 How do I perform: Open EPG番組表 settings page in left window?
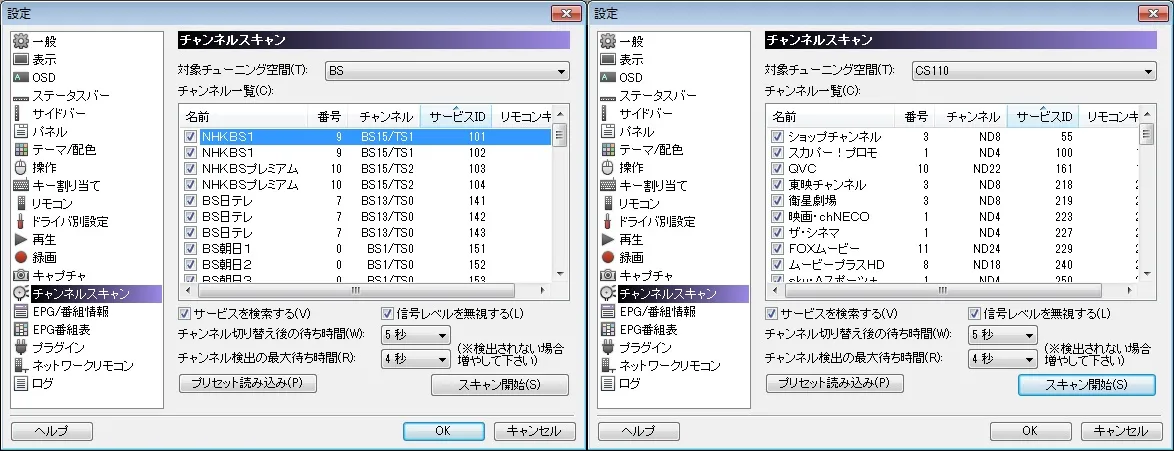pos(61,329)
